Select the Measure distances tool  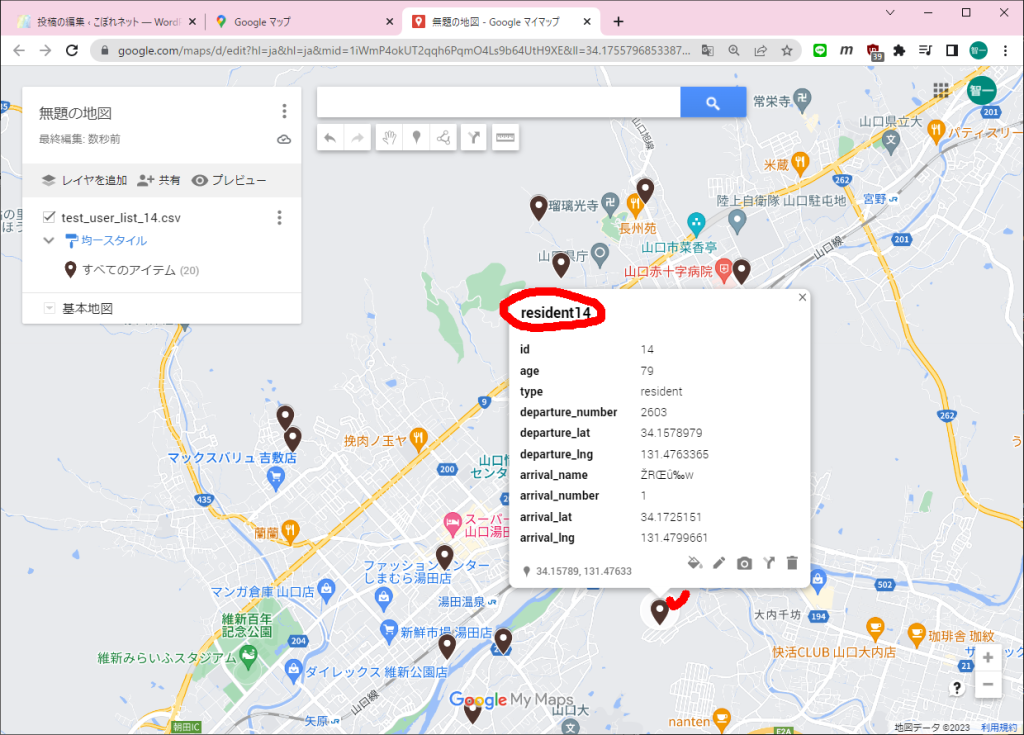pos(505,137)
